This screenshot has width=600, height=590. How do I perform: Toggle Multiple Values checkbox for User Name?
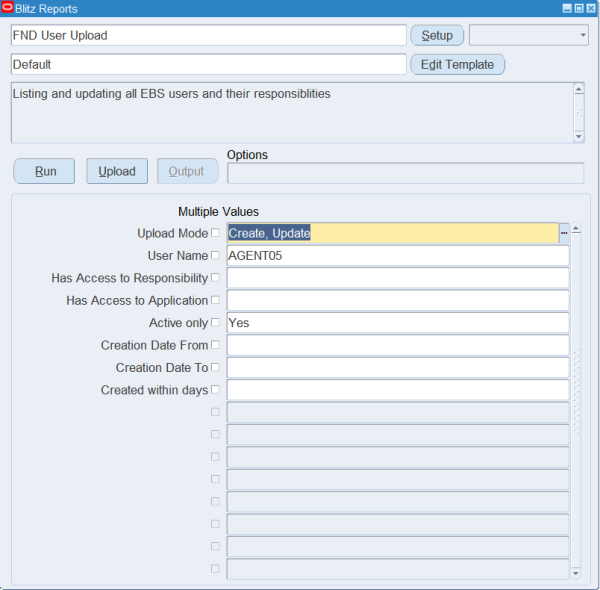pos(215,255)
